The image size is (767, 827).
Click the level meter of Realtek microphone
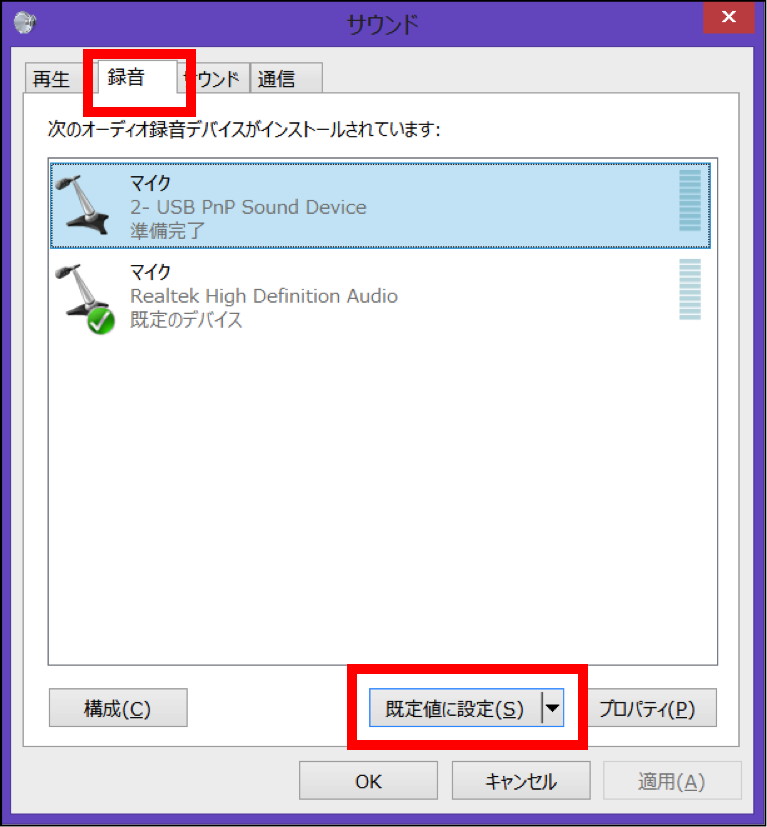689,289
